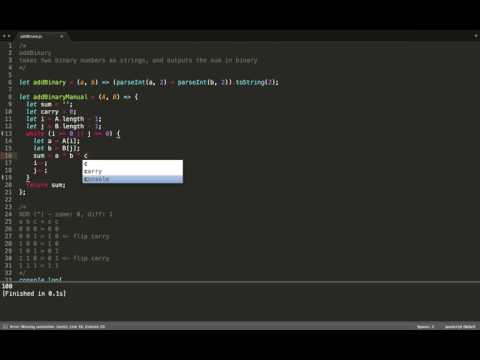
Task: Click the fold marker at line 19
Action: 2,178
